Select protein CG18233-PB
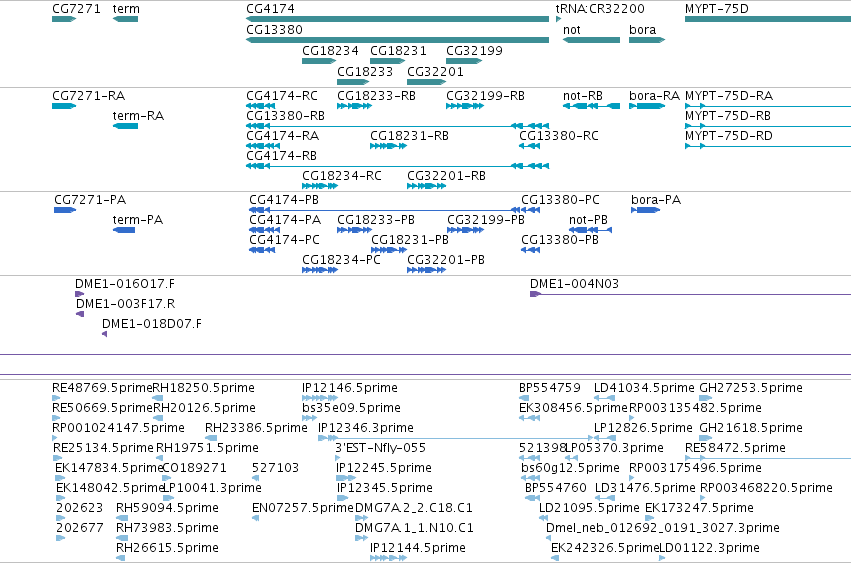Screen dimensions: 851x563 (x=354, y=230)
